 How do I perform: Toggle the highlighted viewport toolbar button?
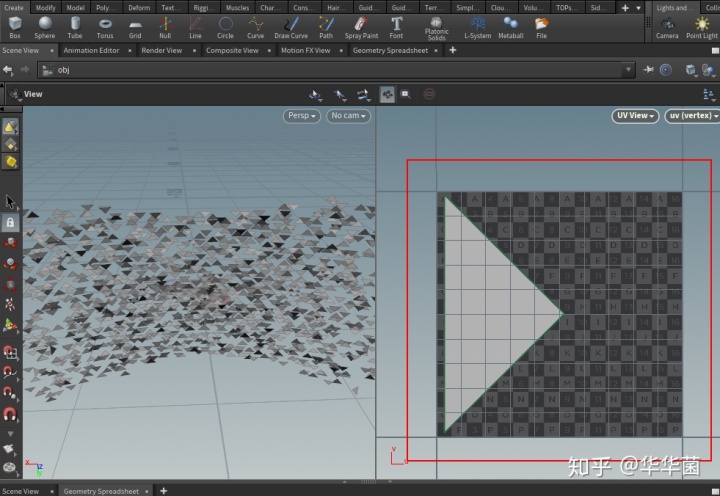(x=387, y=94)
